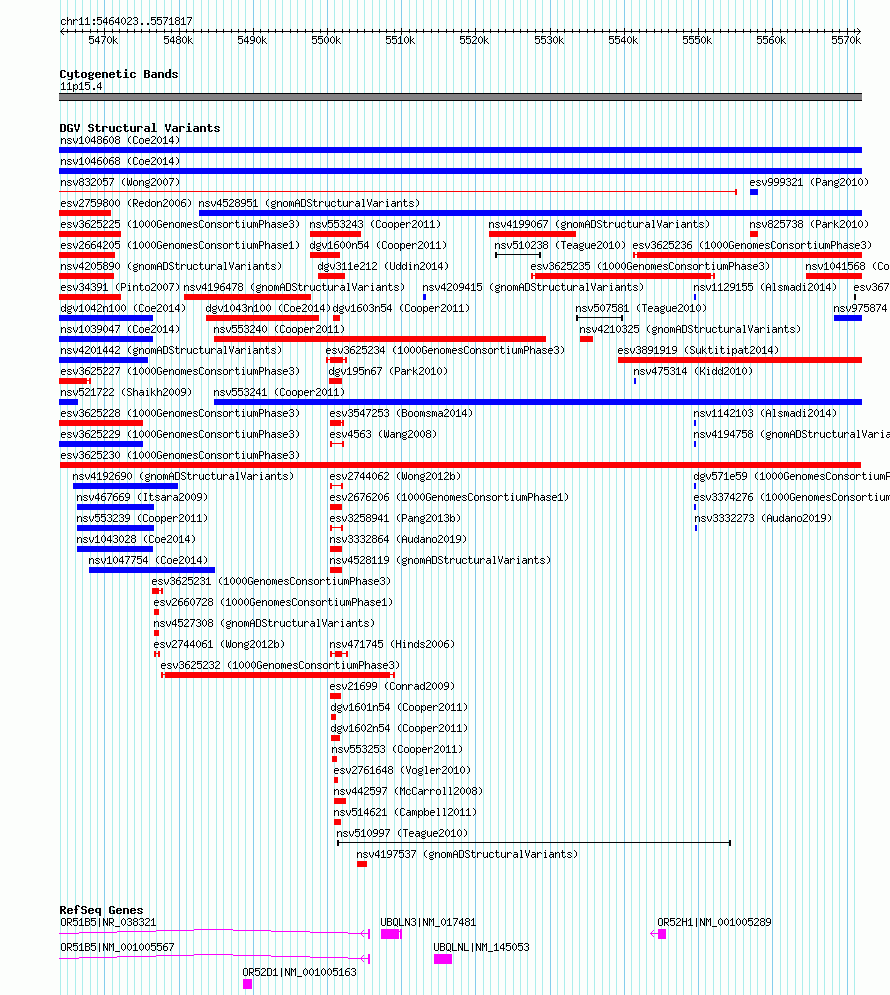Click the blue bar under nsv1046068 (Coe2014)
Screen dimensions: 890x995
[x=460, y=171]
